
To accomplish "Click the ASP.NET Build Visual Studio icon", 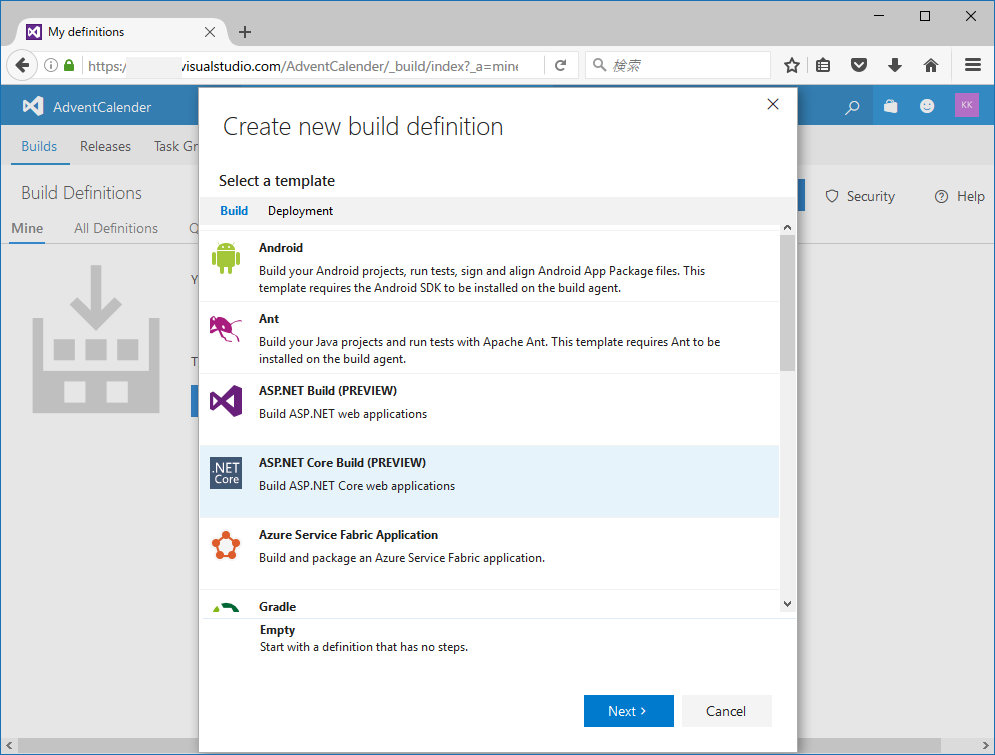I will click(226, 401).
